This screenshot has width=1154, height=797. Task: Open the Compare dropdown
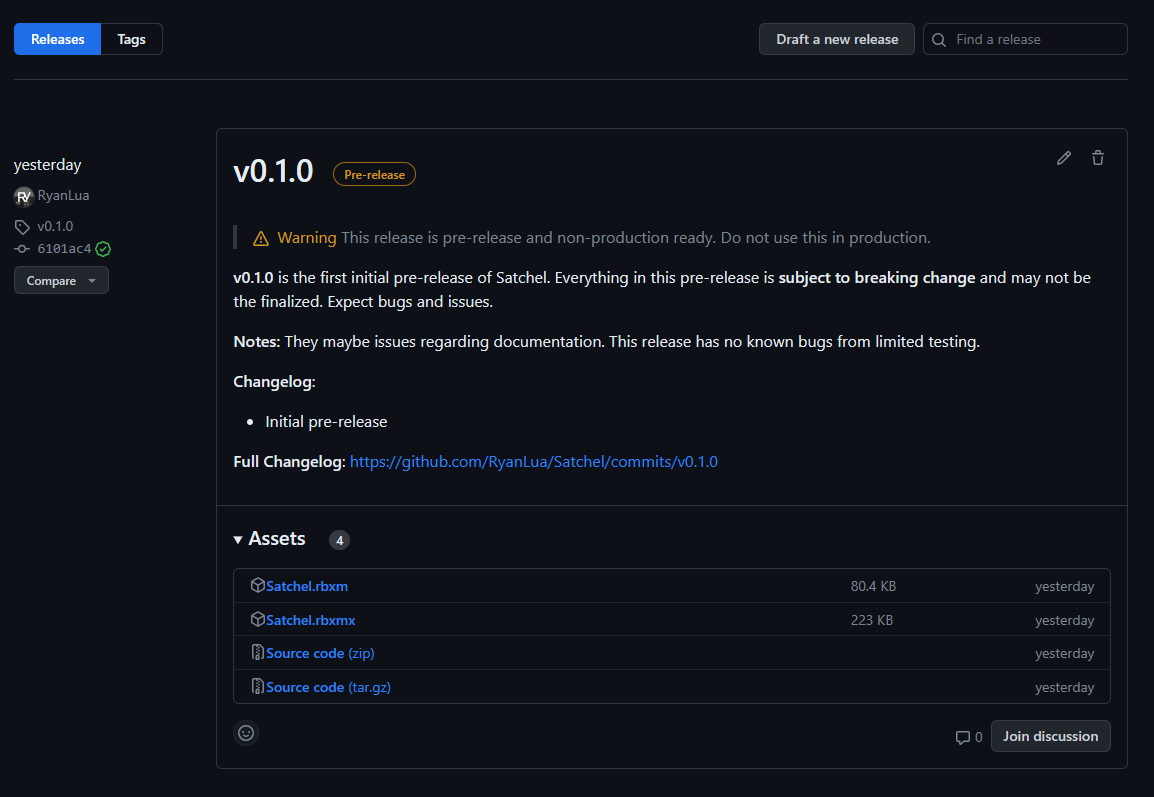[61, 280]
